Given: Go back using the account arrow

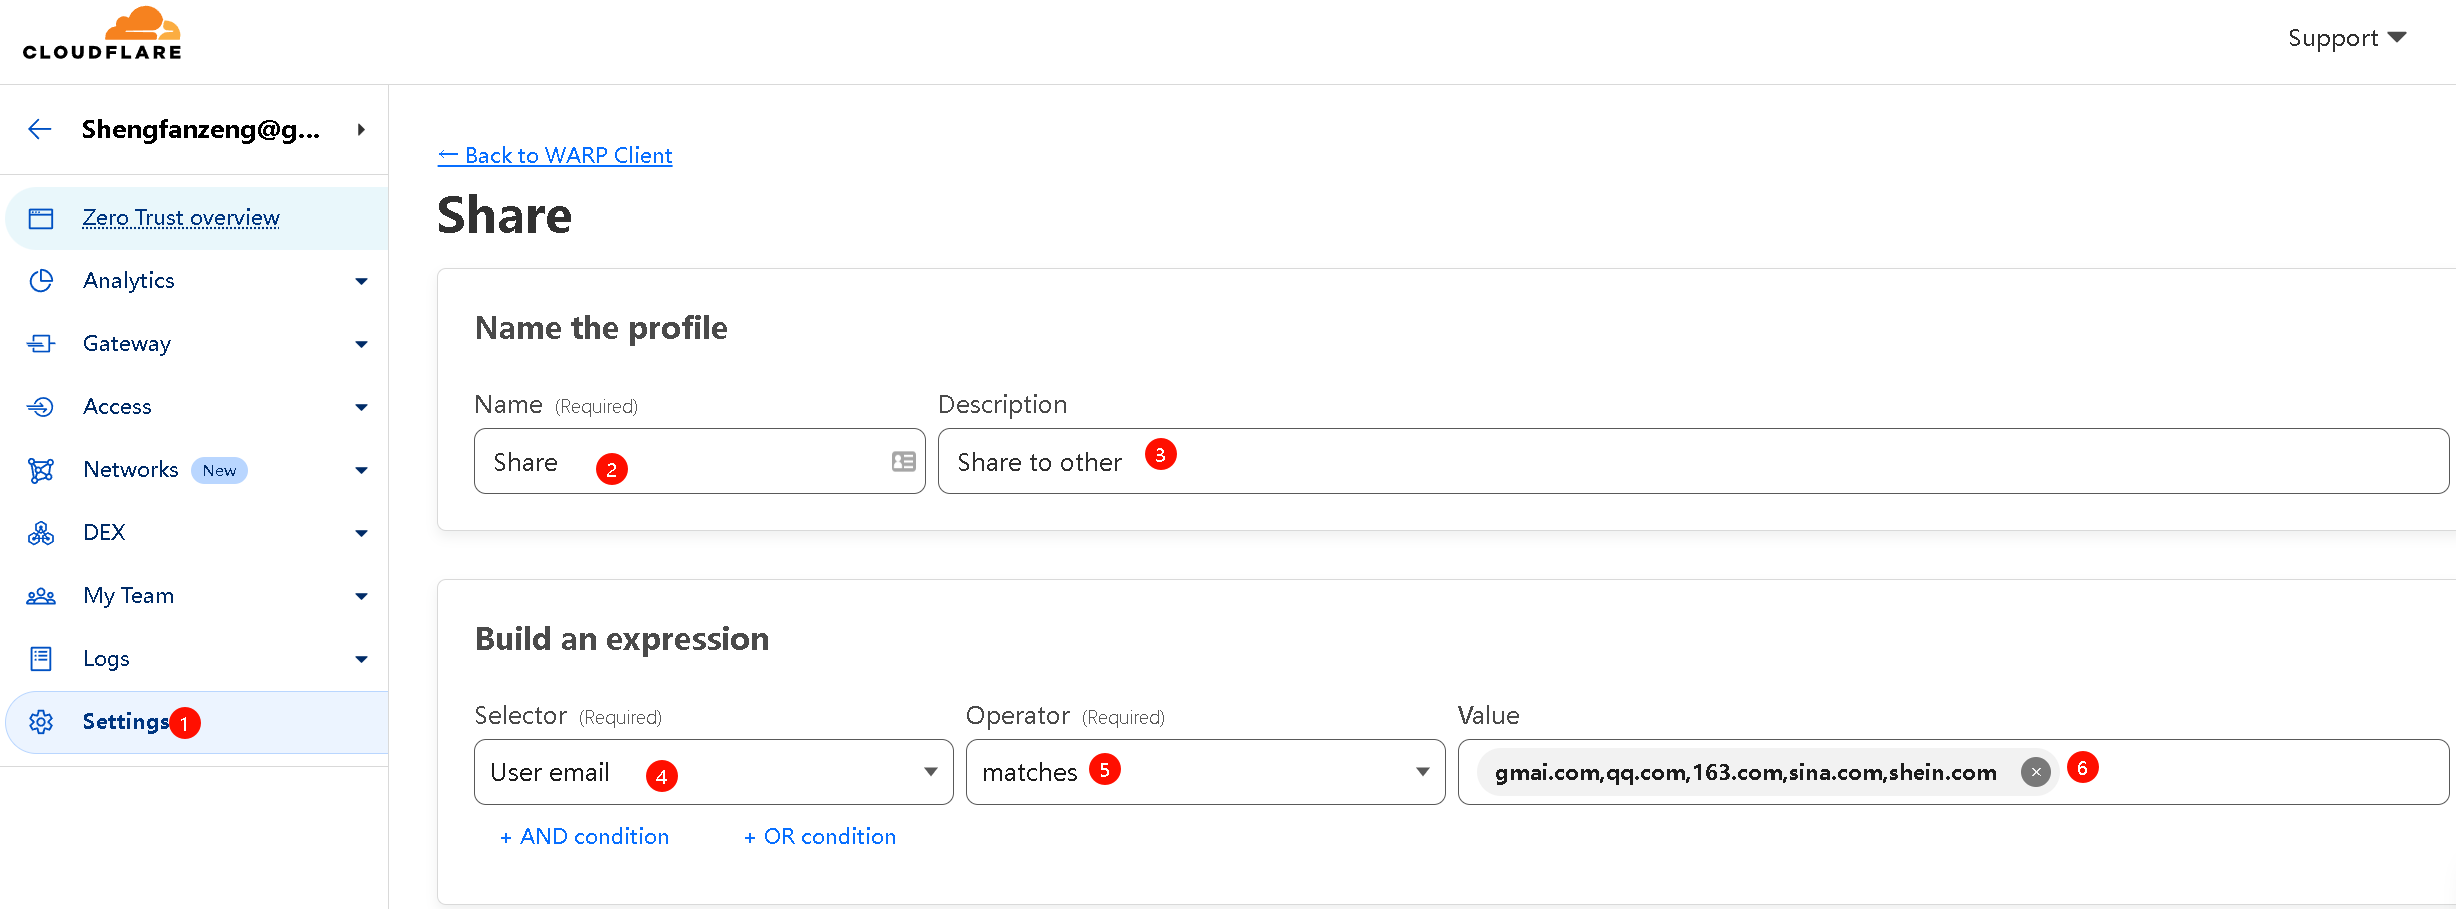Looking at the screenshot, I should coord(40,129).
